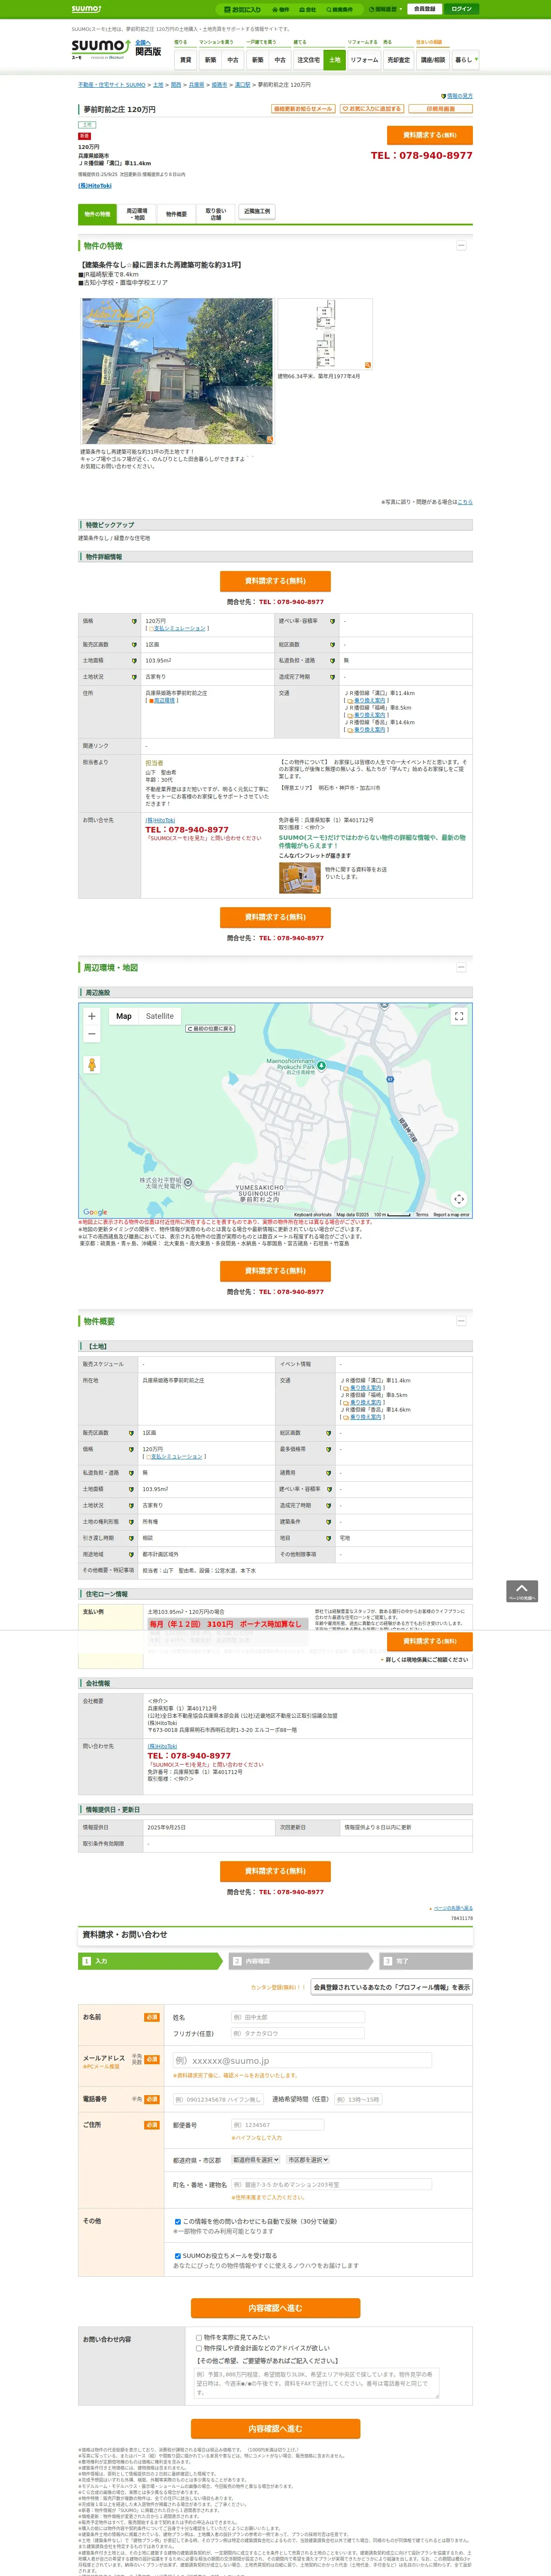Image resolution: width=551 pixels, height=2576 pixels.
Task: Click the メールアドレス input field
Action: click(x=302, y=2060)
